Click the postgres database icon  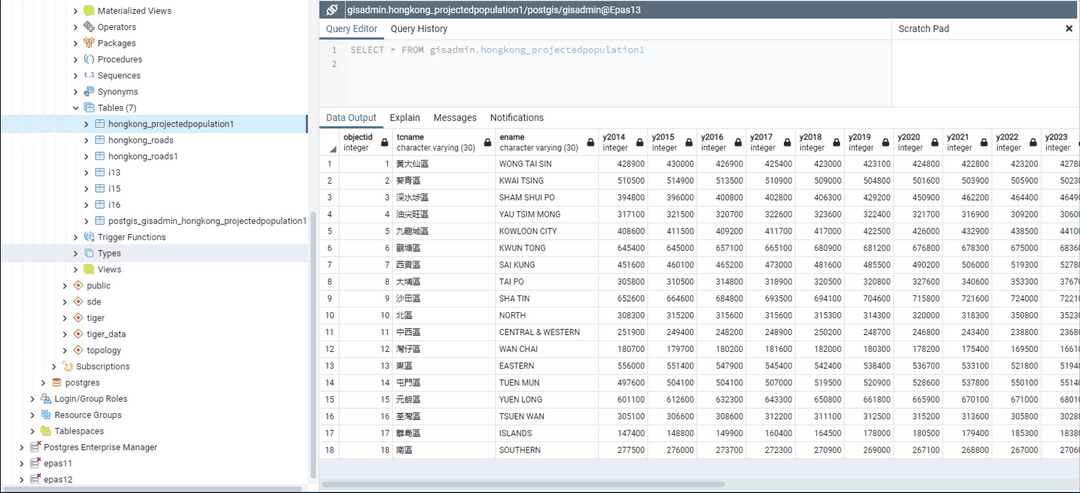pyautogui.click(x=57, y=382)
